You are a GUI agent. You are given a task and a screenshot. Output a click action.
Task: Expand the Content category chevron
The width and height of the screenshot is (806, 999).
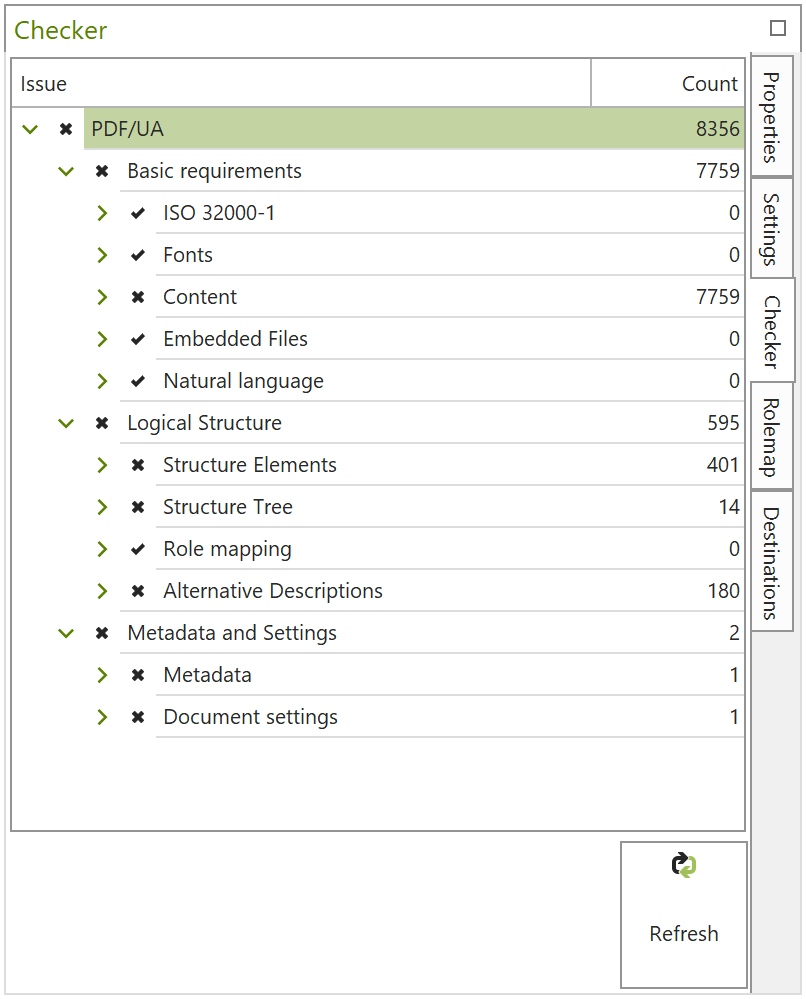[x=101, y=297]
